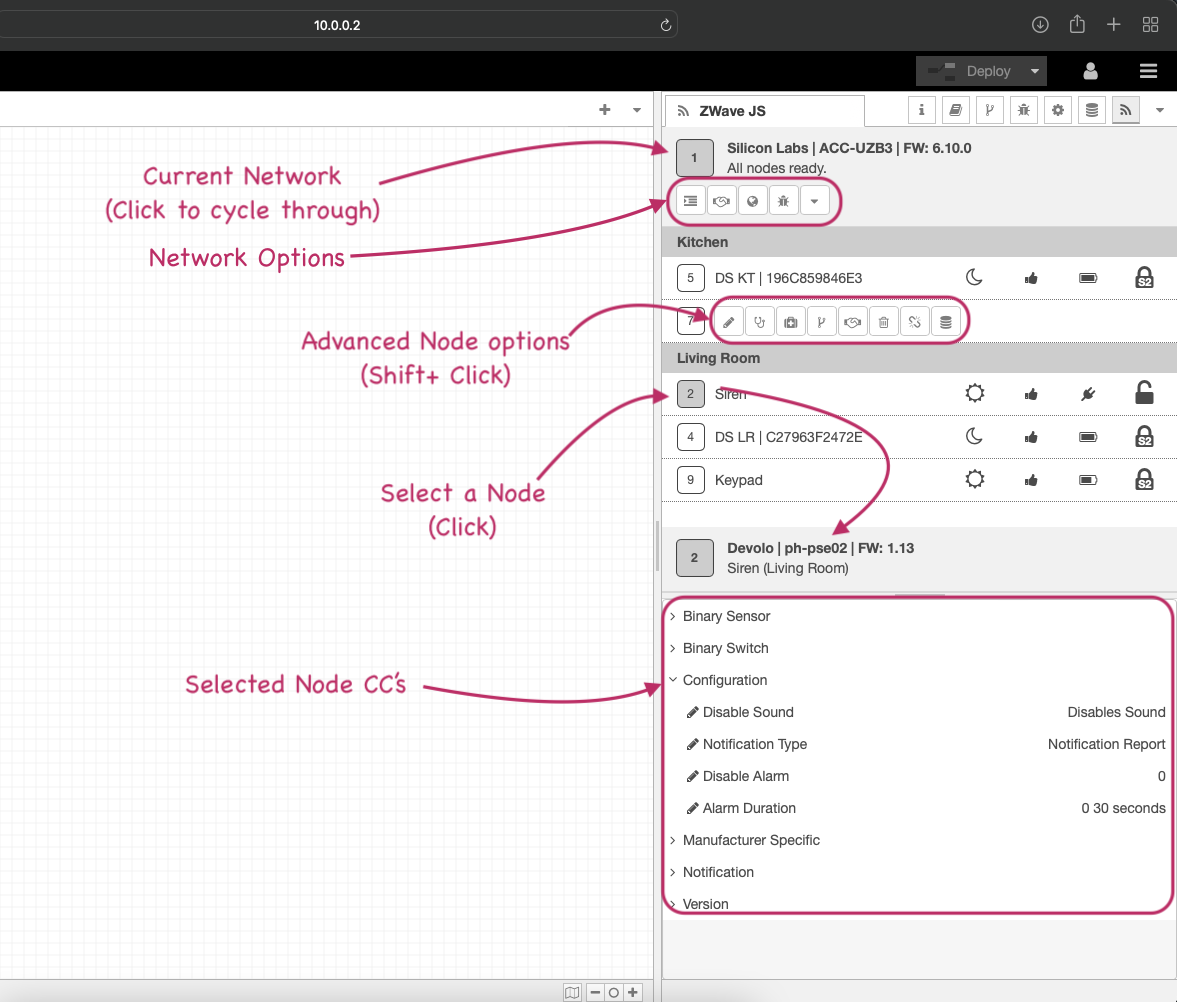Click the branch icon in advanced node options
Viewport: 1177px width, 1002px height.
821,322
